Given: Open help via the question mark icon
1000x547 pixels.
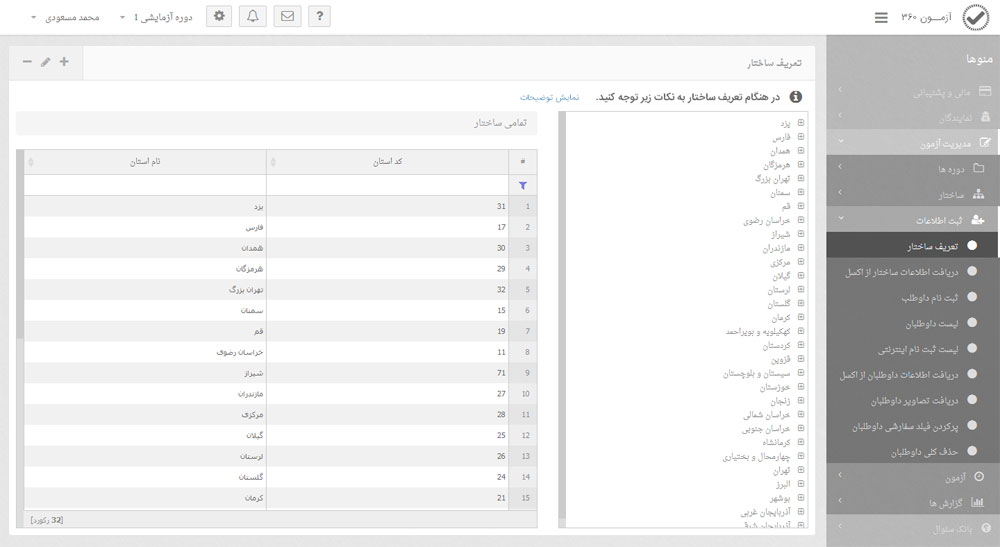Looking at the screenshot, I should (320, 17).
